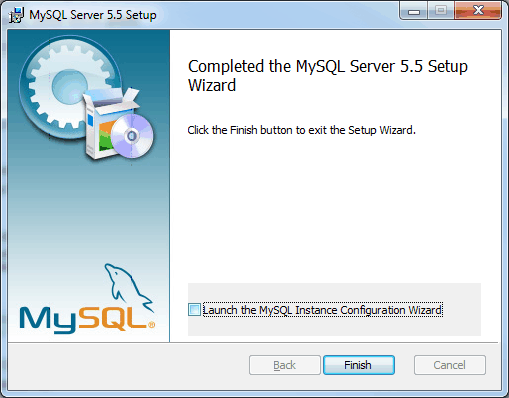Screen dimensions: 509x398
Task: Click the Cancel button
Action: click(x=450, y=365)
